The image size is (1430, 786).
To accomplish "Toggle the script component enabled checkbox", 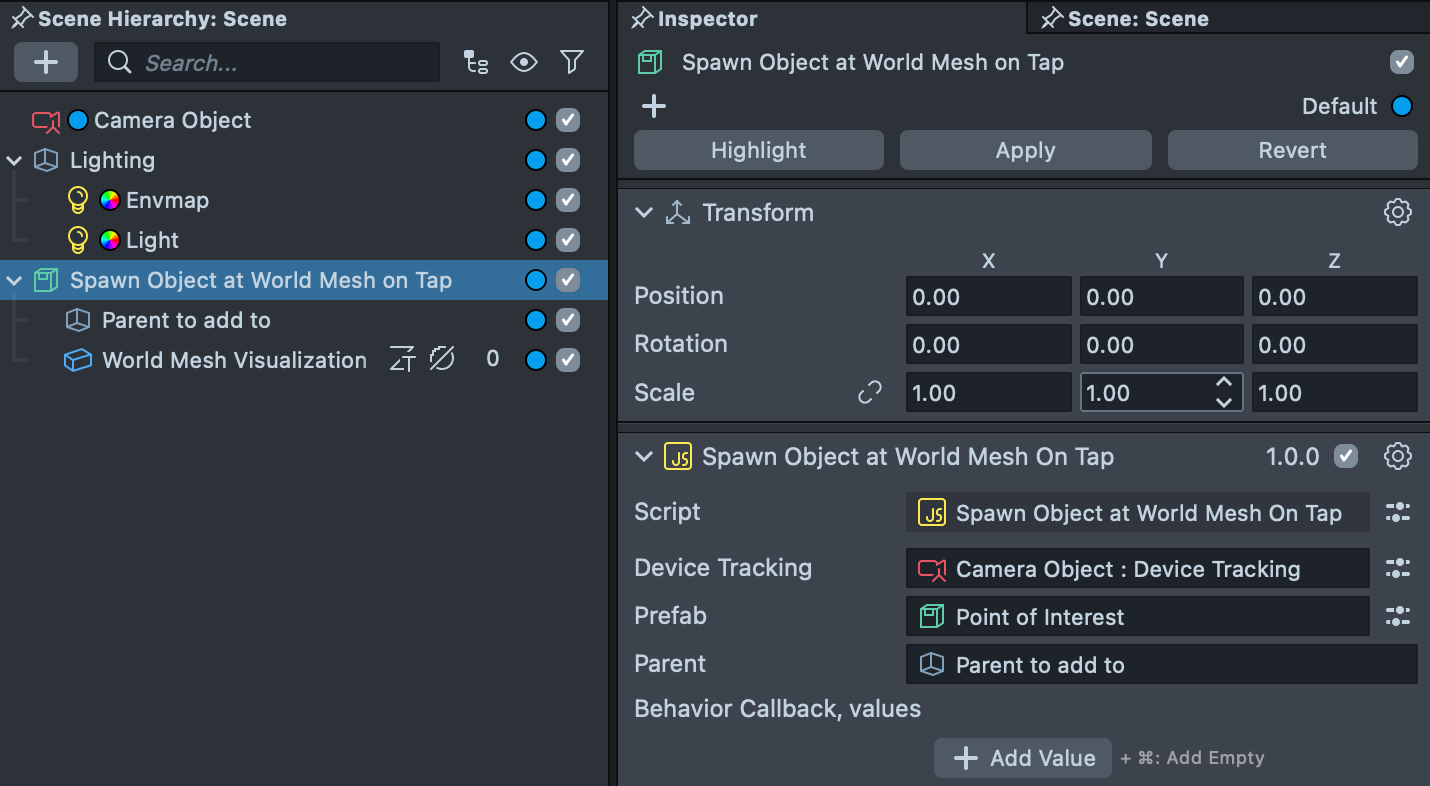I will (1346, 457).
